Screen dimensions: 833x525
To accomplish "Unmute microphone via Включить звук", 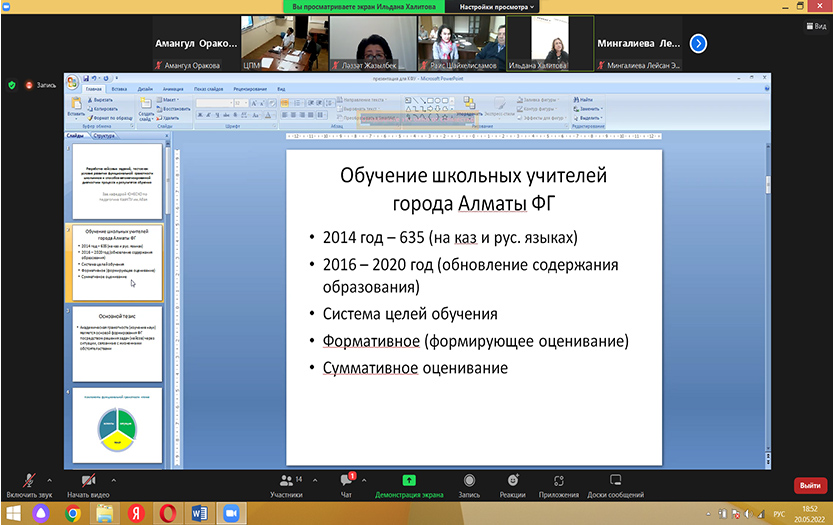I will 29,485.
